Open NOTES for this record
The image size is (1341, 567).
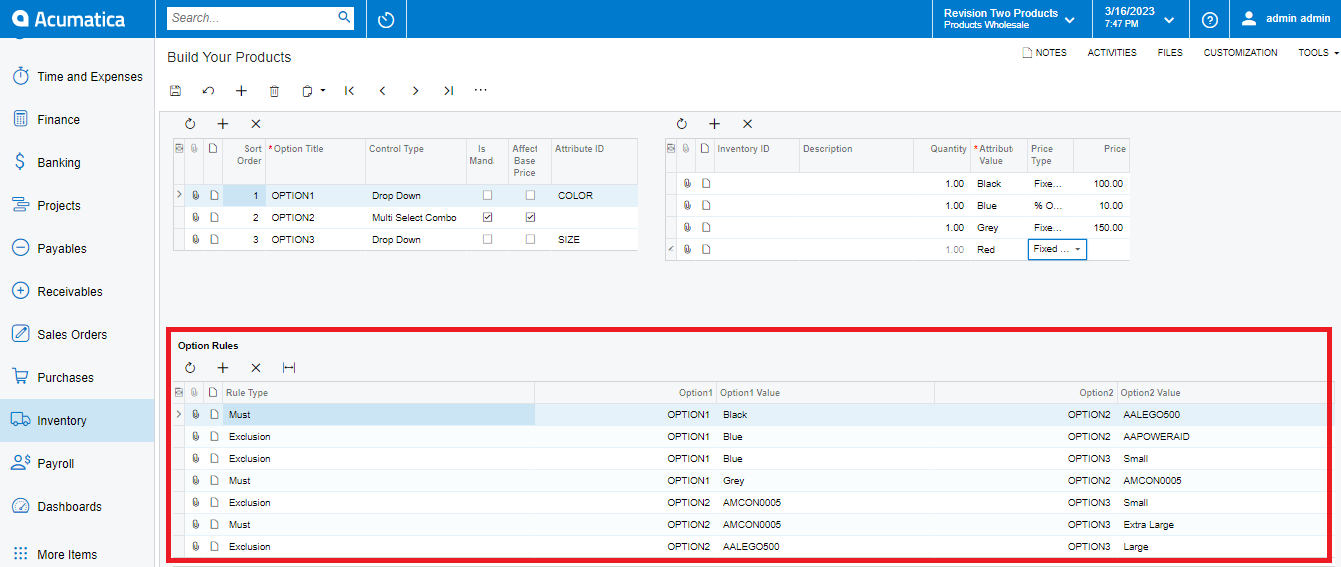(1044, 53)
